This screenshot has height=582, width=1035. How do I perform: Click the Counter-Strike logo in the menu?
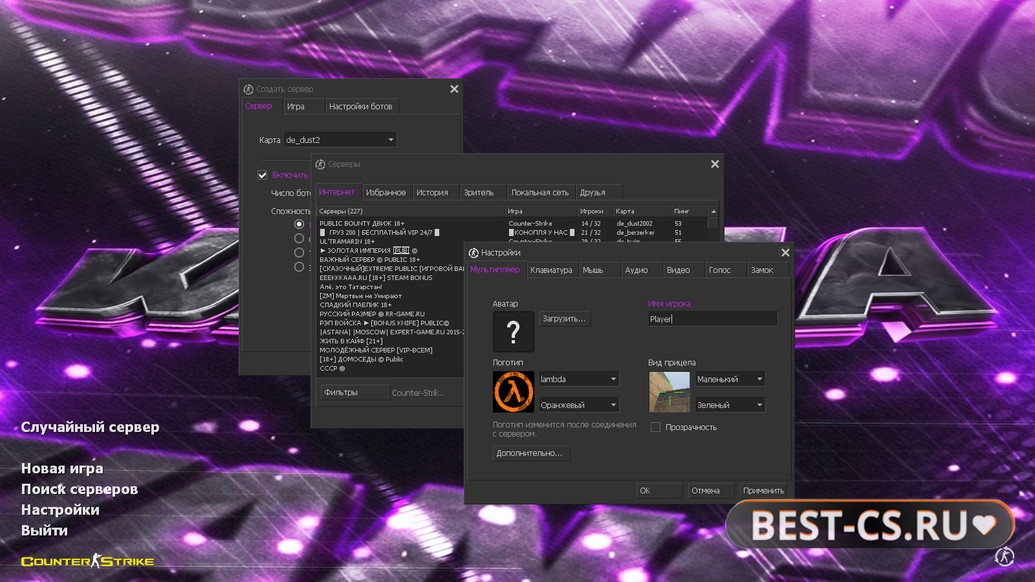coord(87,561)
